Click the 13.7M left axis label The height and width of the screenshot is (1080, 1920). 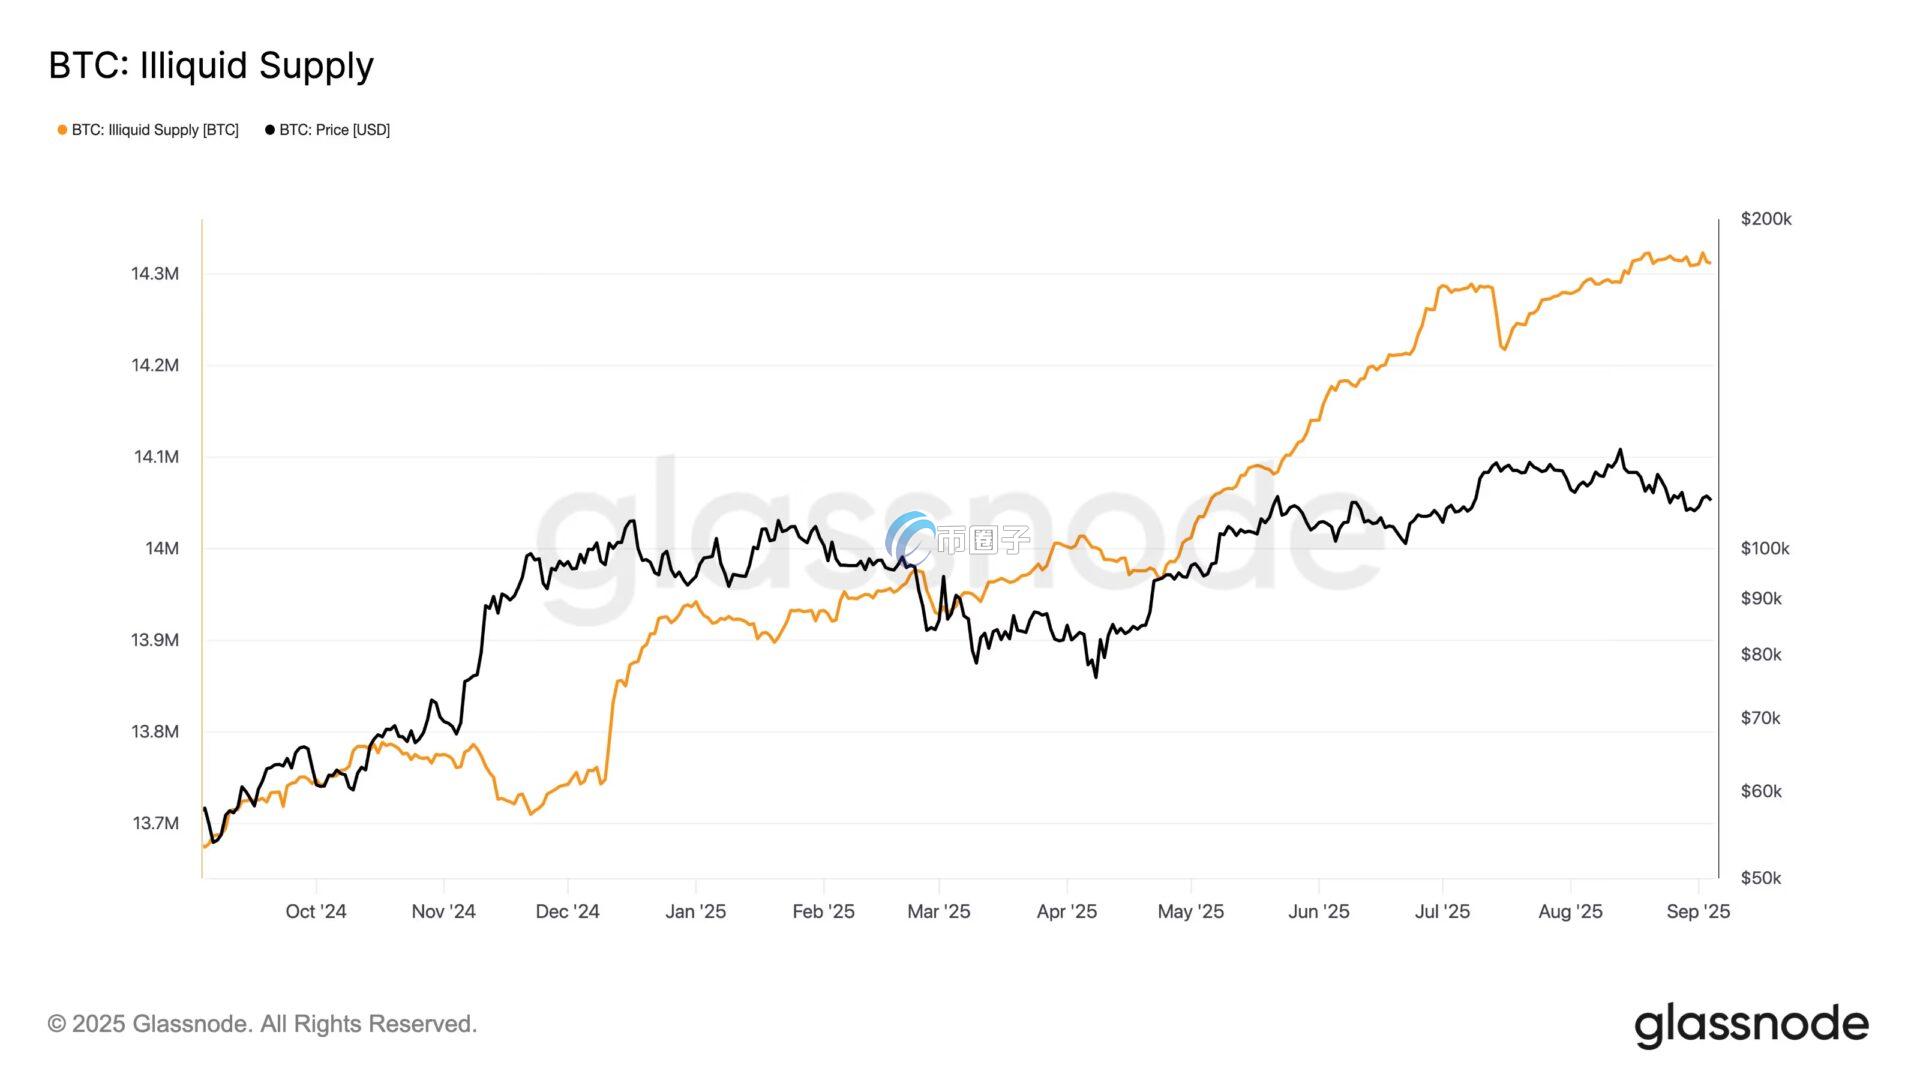pyautogui.click(x=155, y=823)
